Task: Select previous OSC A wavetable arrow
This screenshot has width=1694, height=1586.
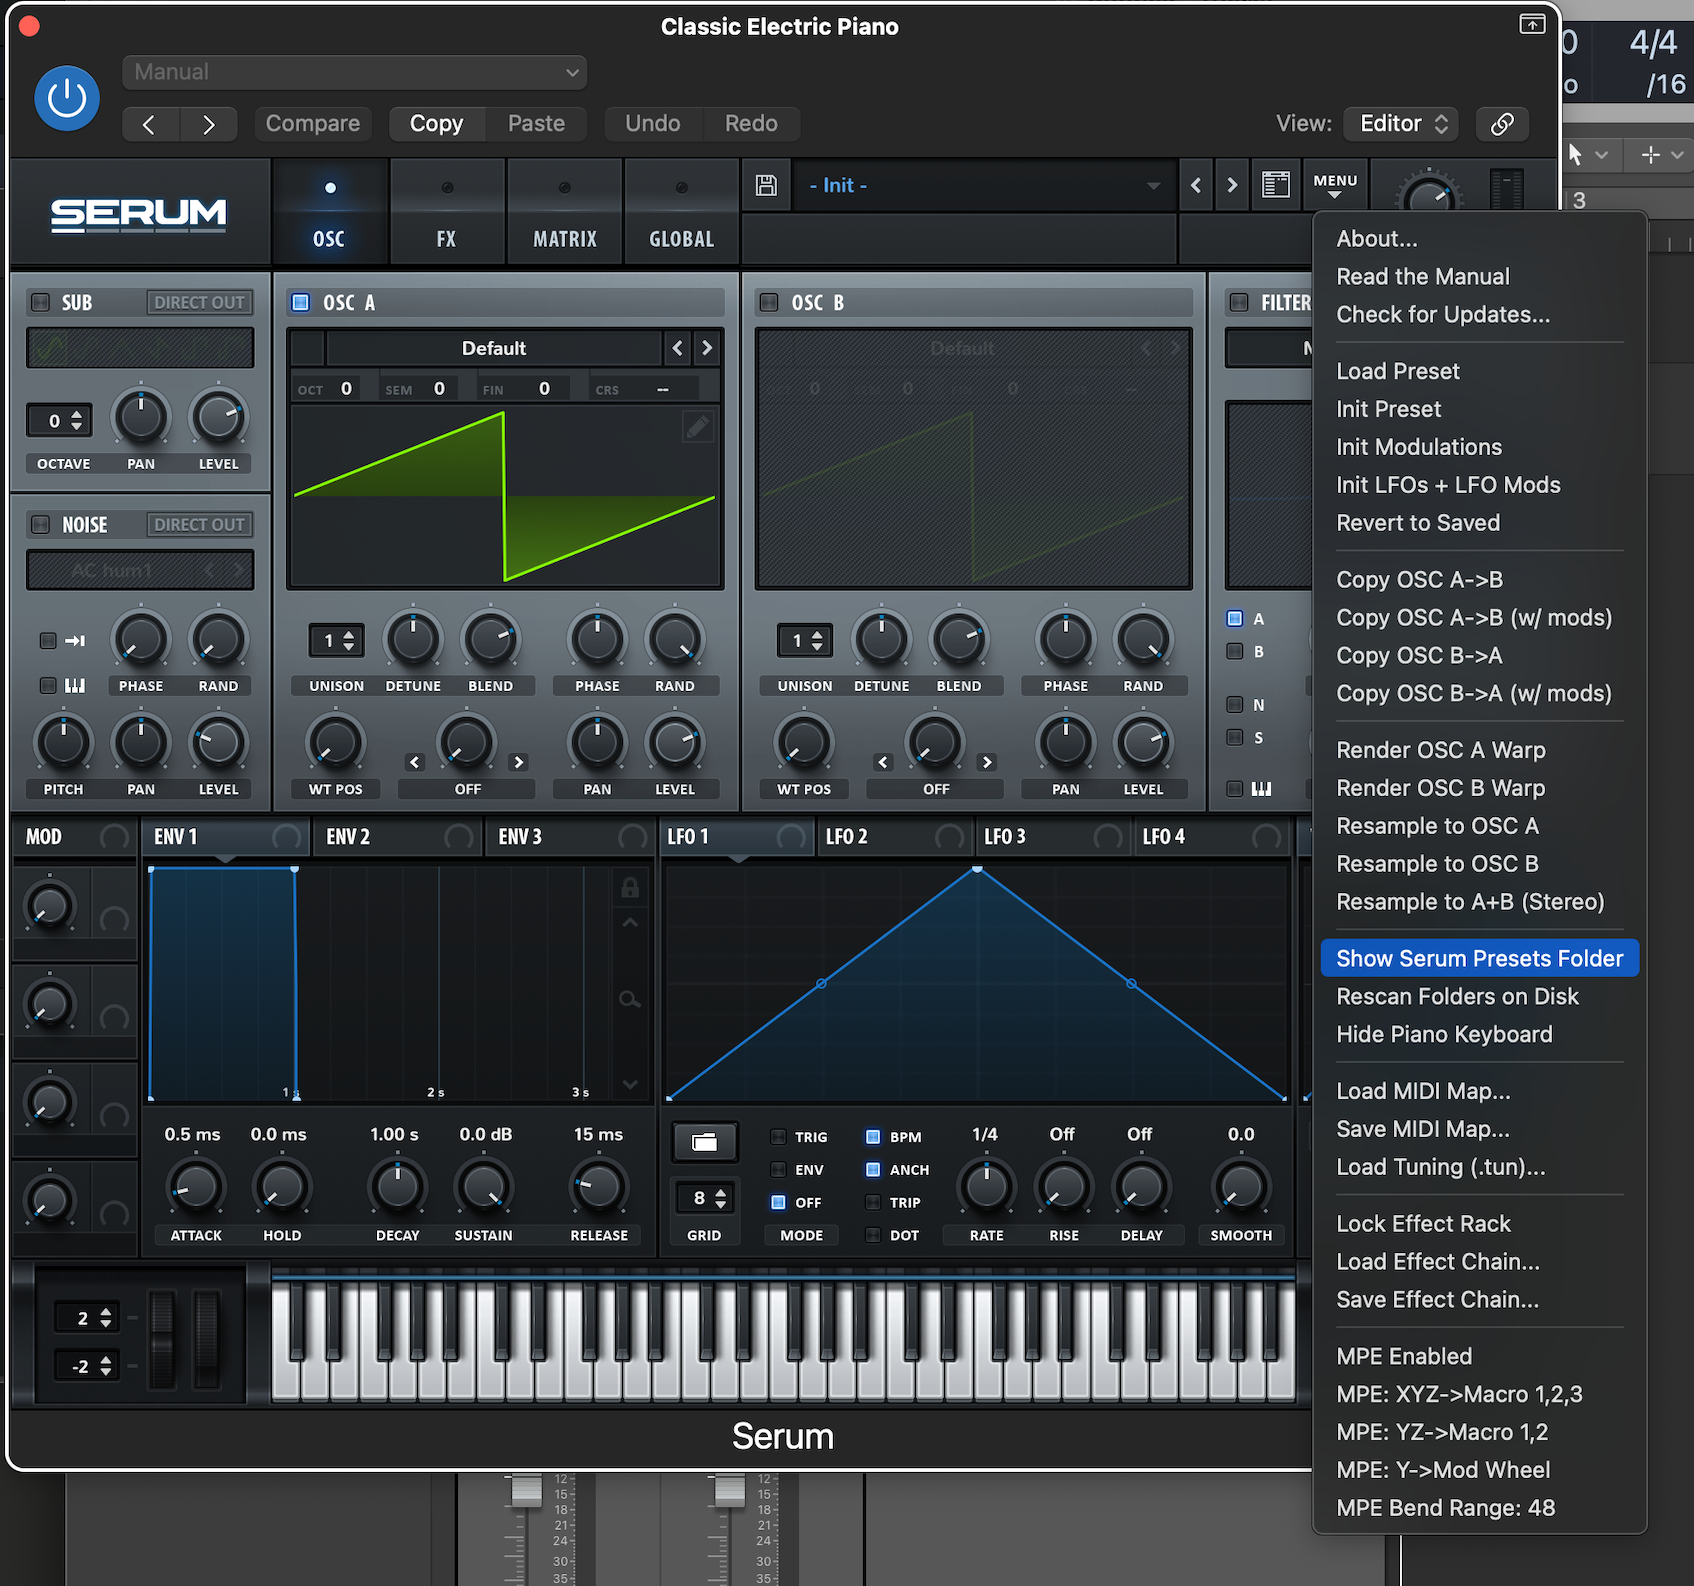Action: coord(678,348)
